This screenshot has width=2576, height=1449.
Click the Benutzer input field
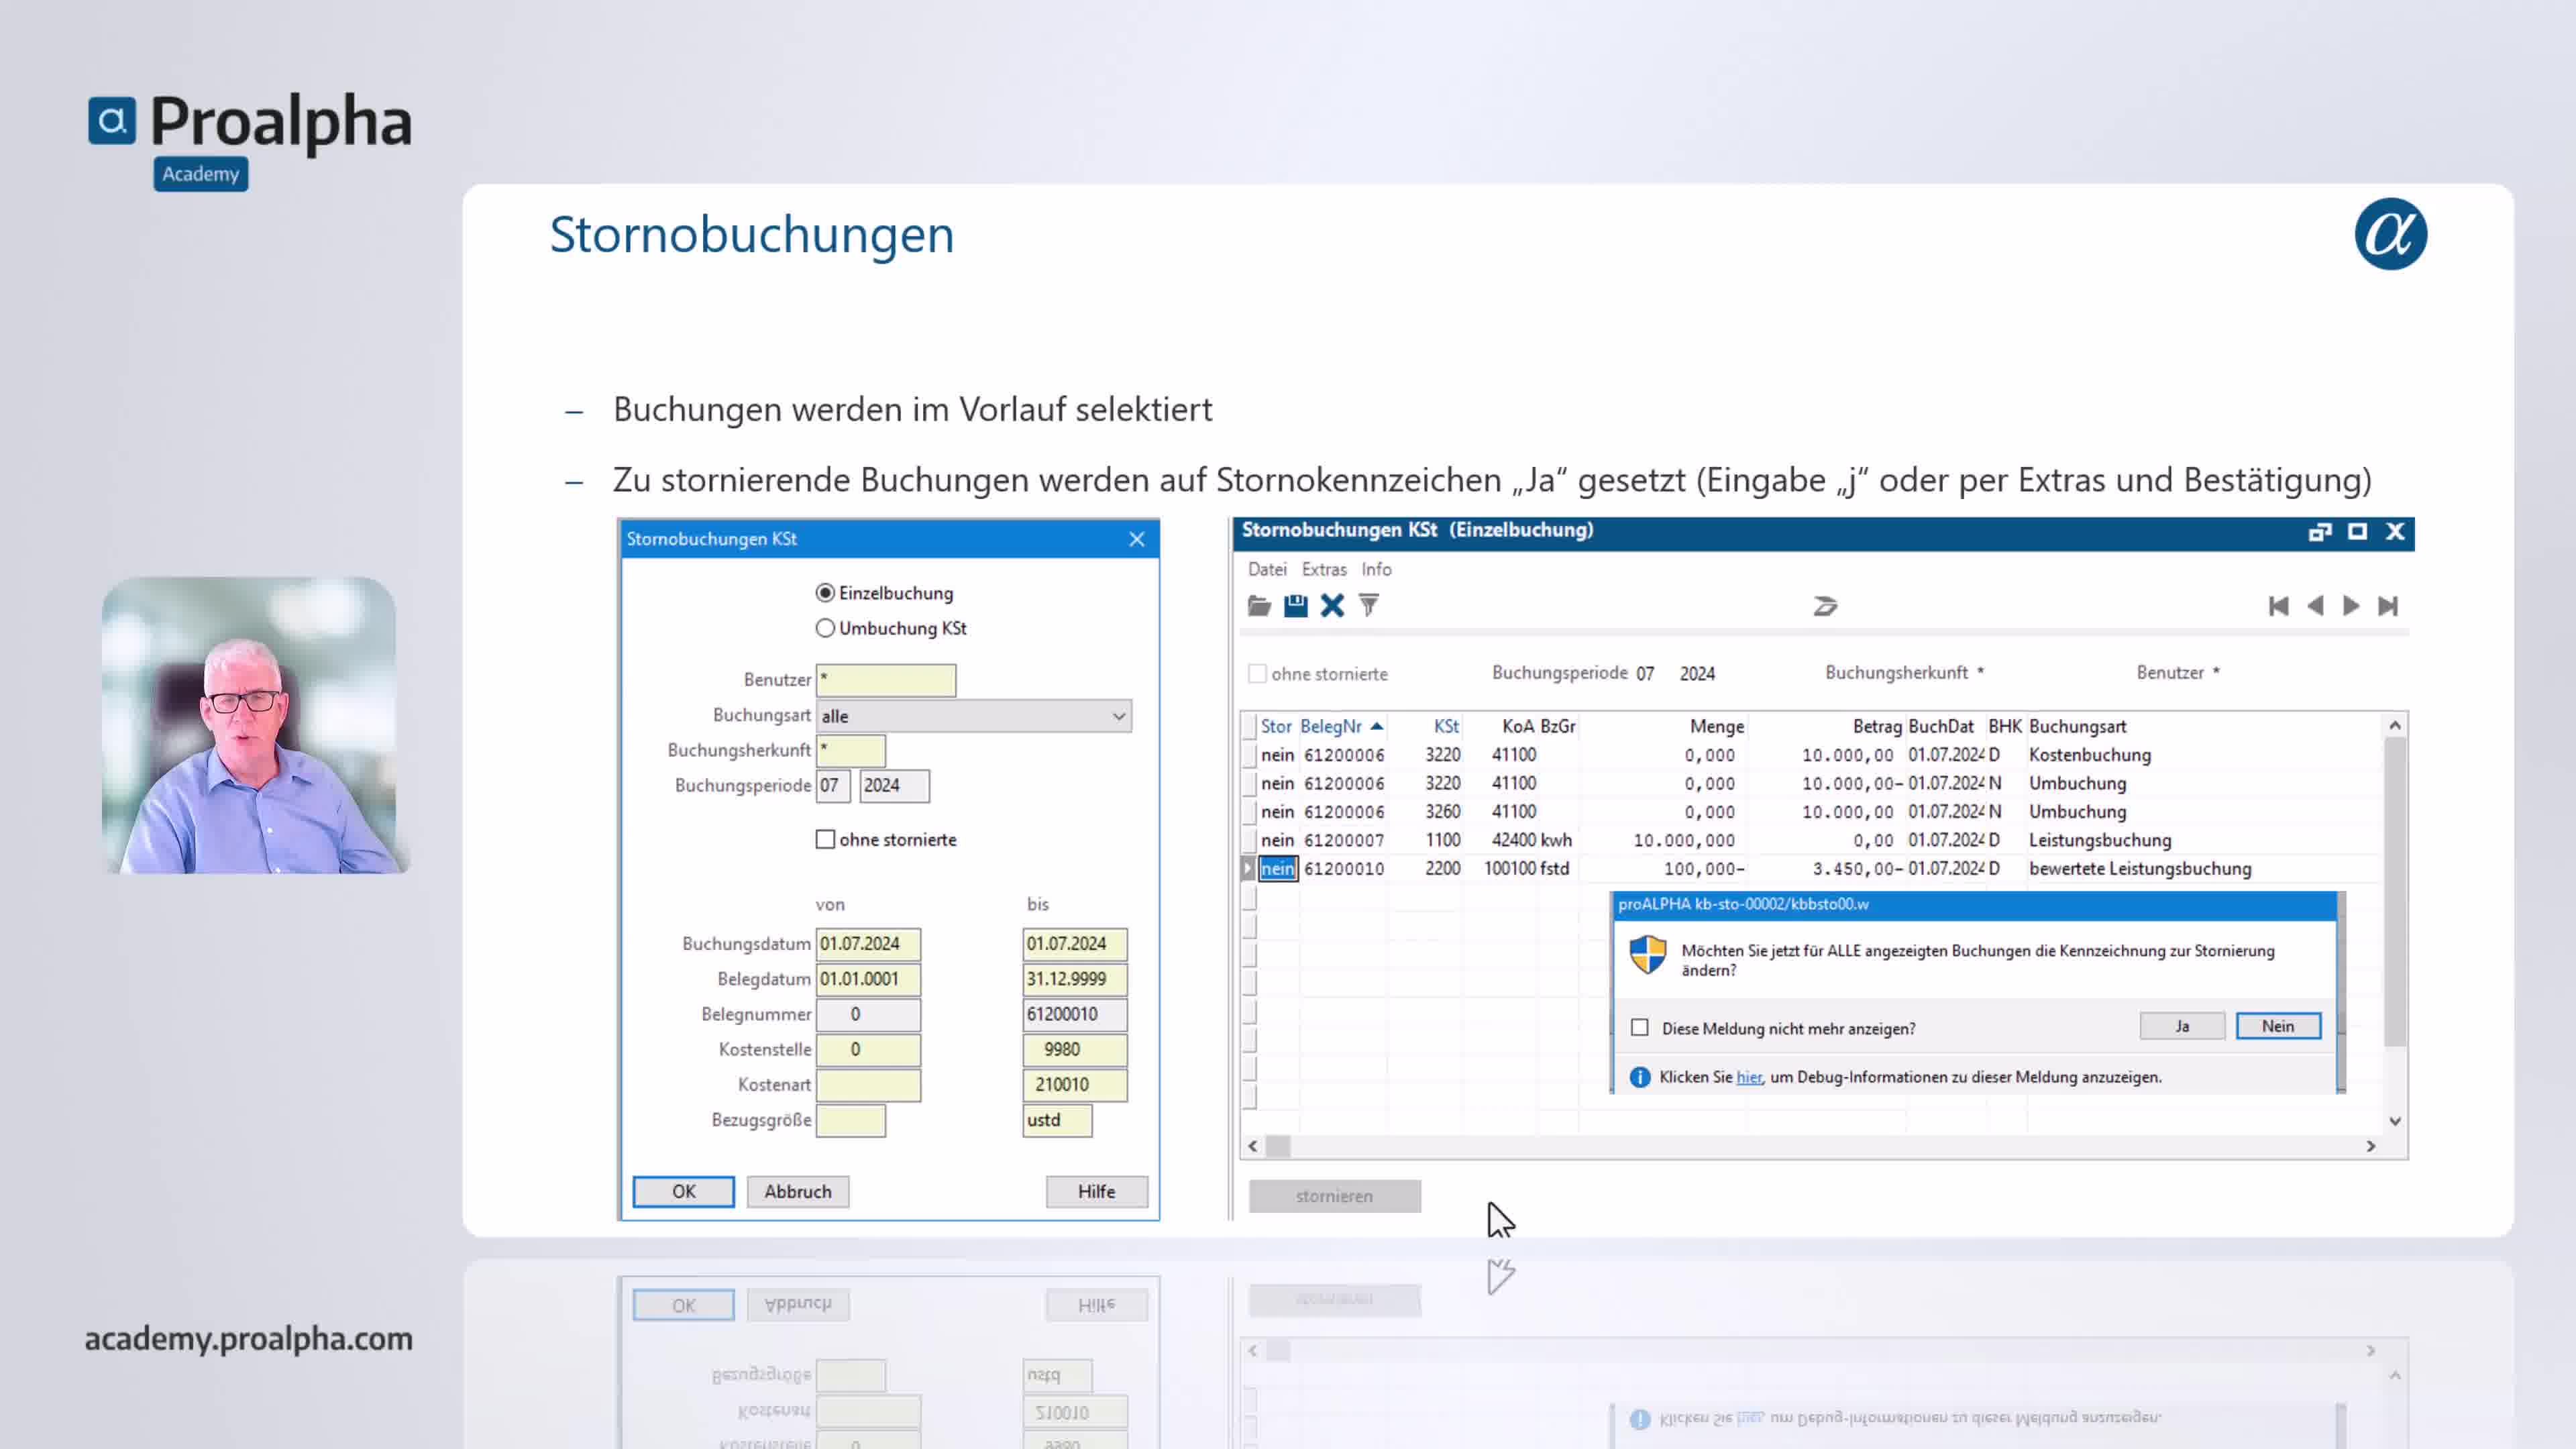click(885, 680)
